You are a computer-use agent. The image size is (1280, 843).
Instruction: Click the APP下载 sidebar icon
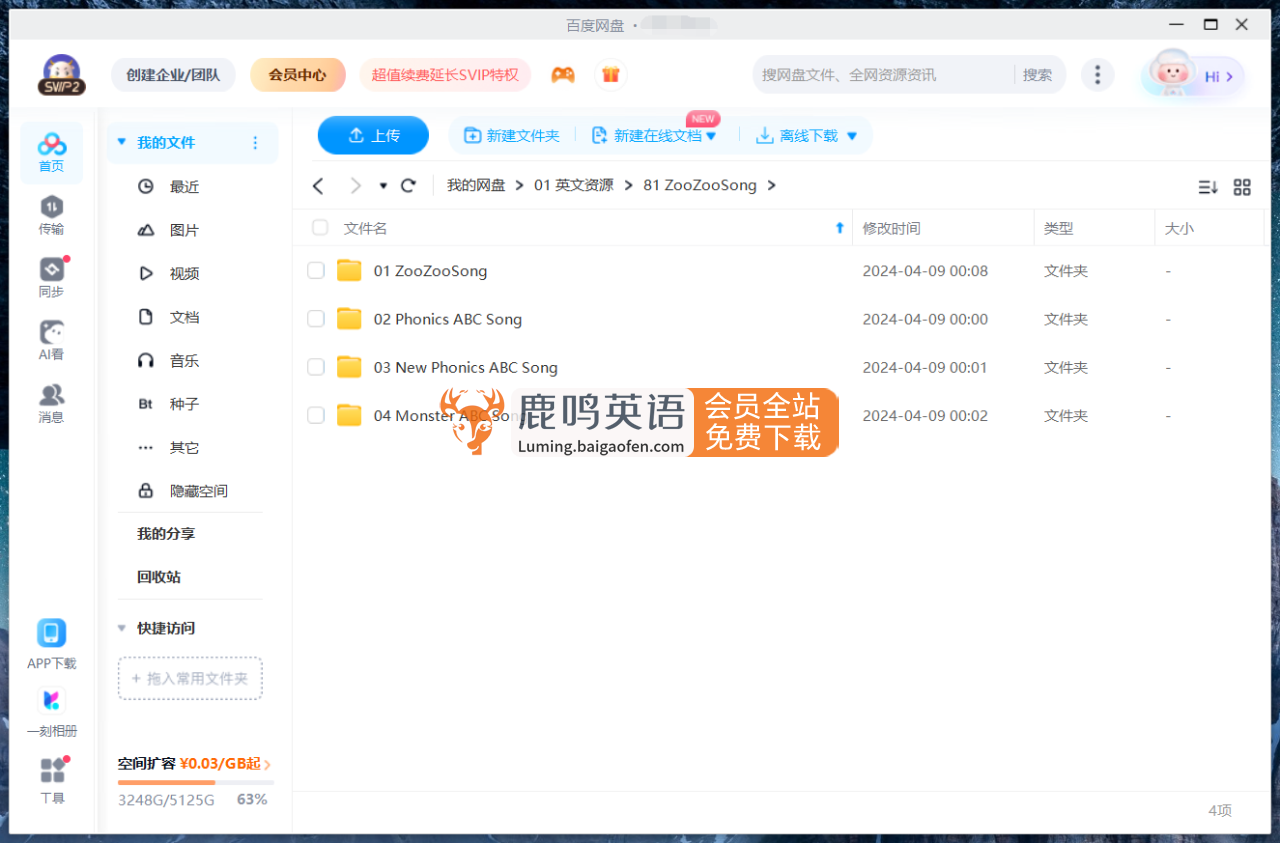[52, 644]
